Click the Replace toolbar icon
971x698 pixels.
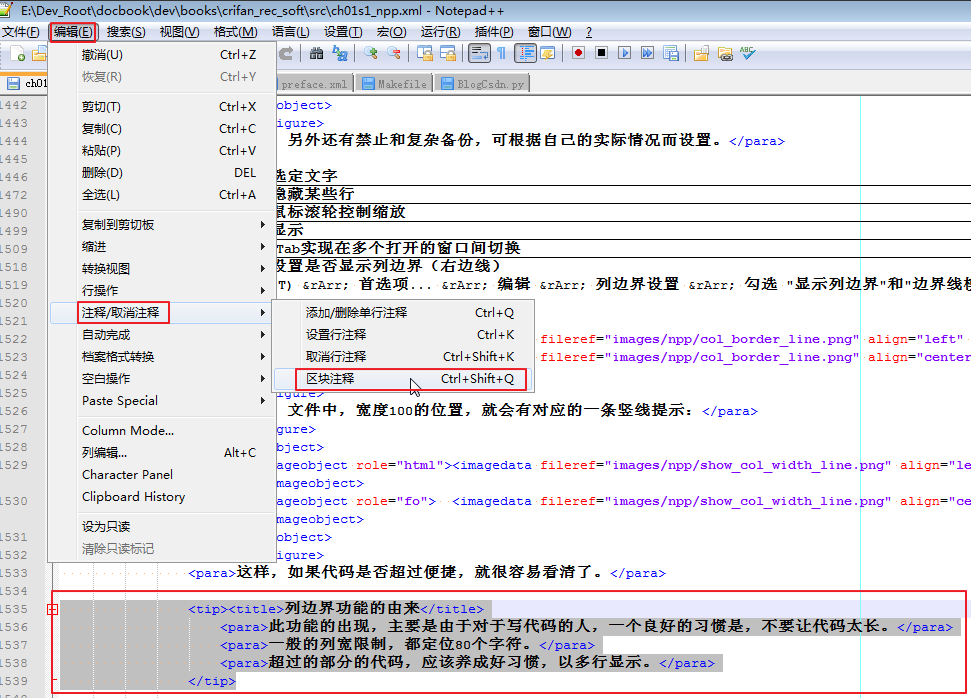[x=340, y=53]
